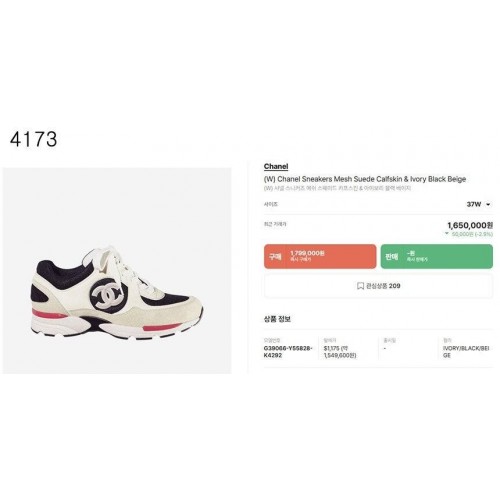Open the size dropdown arrow next to 37W
This screenshot has width=500, height=500.
pyautogui.click(x=488, y=205)
